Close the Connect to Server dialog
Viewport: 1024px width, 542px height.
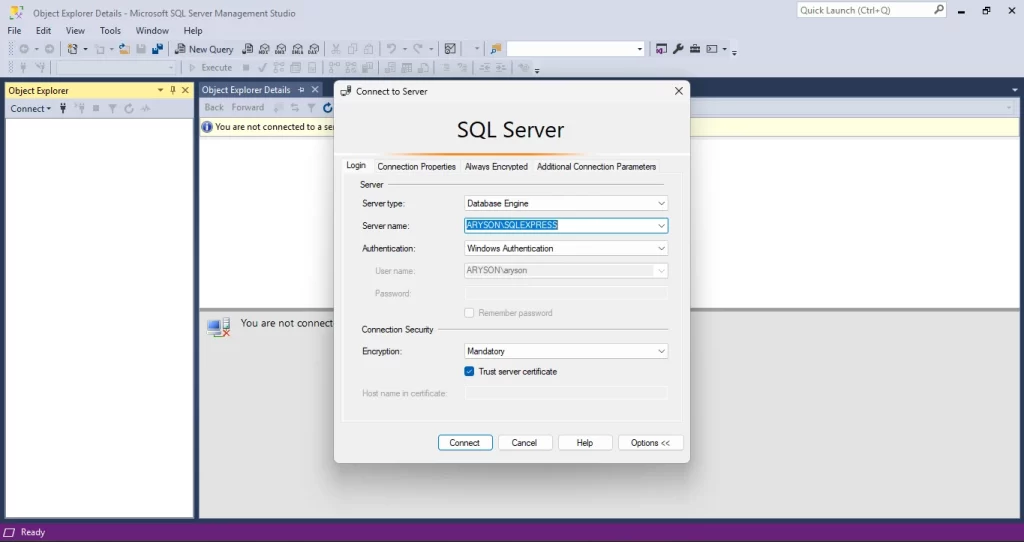tap(679, 91)
